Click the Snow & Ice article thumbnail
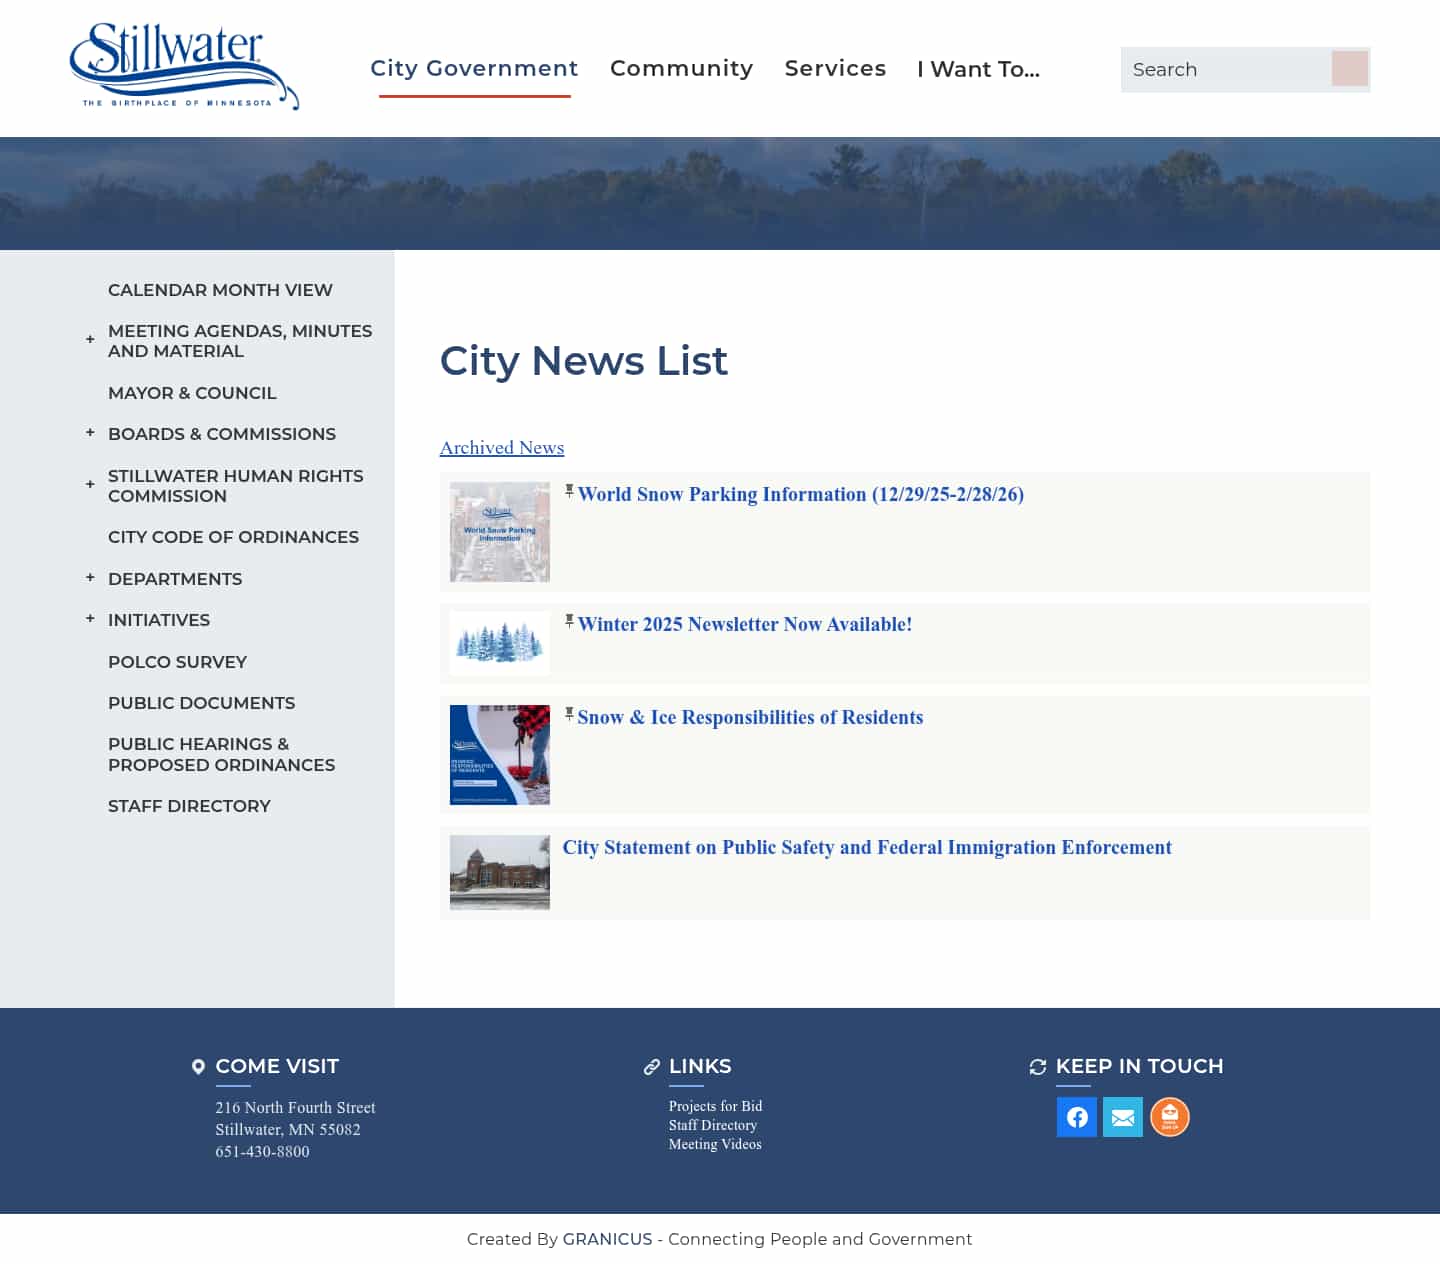The height and width of the screenshot is (1264, 1440). pyautogui.click(x=499, y=754)
